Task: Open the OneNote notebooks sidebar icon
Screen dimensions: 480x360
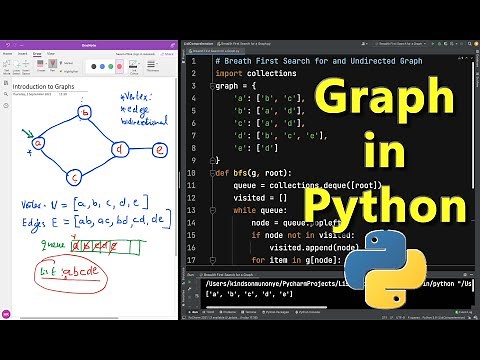Action: [x=6, y=83]
